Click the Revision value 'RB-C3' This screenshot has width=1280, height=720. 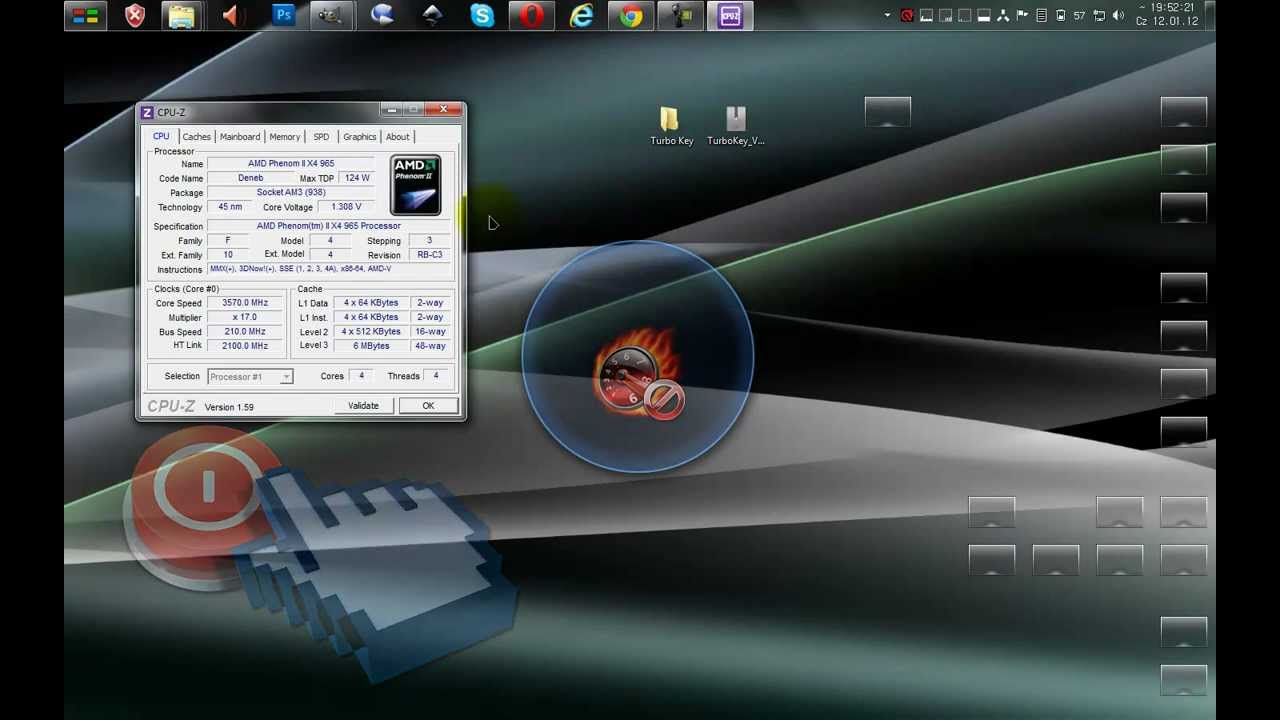tap(430, 255)
